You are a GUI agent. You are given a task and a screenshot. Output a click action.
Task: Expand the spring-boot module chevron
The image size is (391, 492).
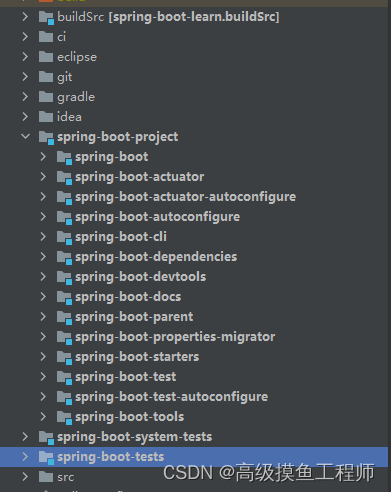coord(43,157)
